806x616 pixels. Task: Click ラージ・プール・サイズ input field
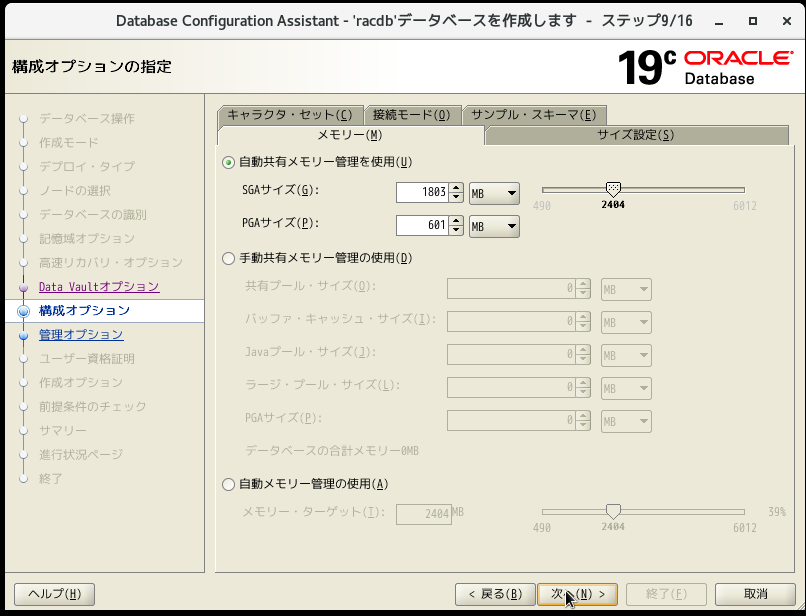(511, 388)
